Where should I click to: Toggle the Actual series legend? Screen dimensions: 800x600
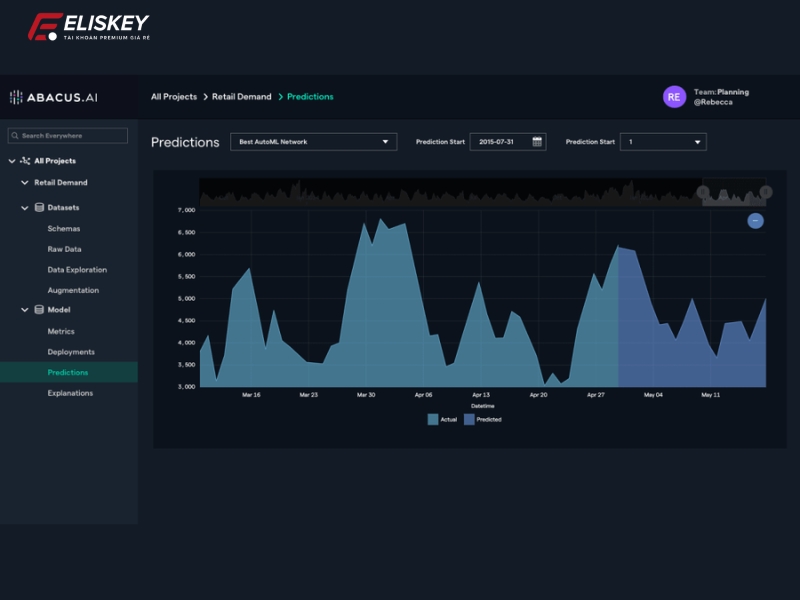433,419
